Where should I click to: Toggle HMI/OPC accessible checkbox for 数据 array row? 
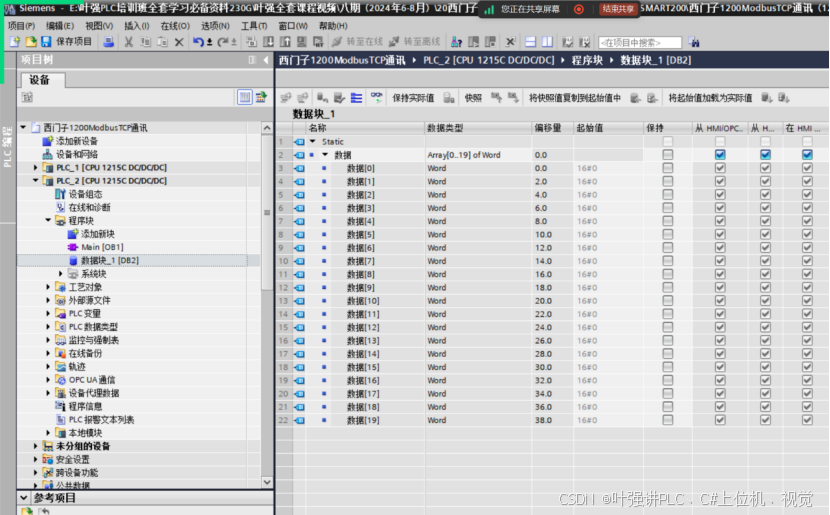720,155
